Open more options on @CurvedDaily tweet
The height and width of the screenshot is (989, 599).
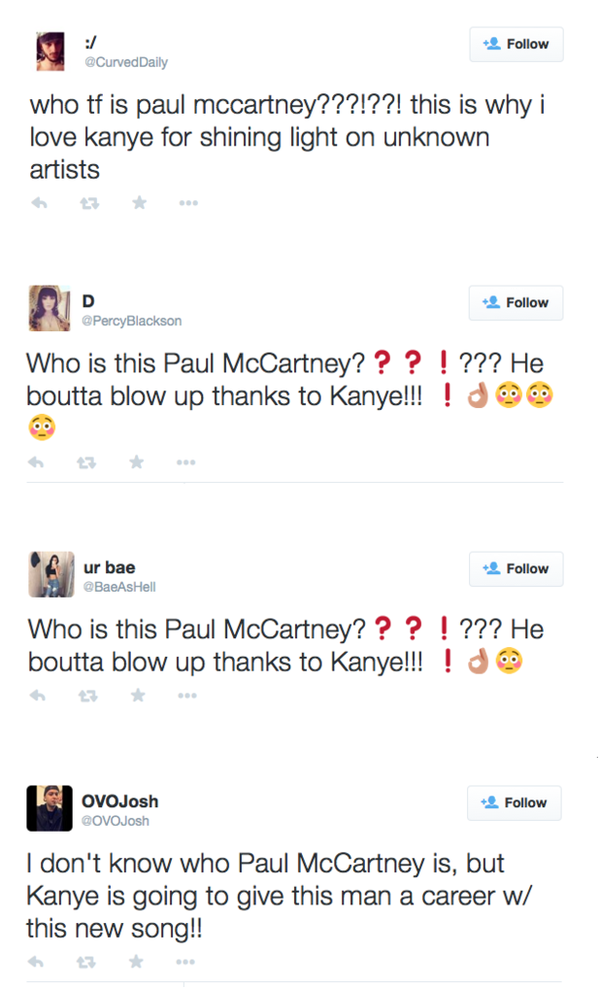[189, 203]
